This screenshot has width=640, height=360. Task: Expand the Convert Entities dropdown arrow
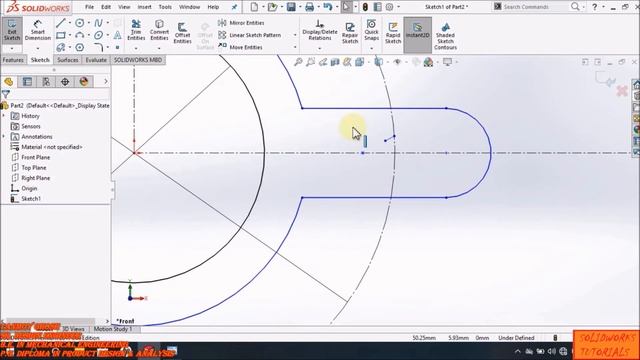[159, 48]
